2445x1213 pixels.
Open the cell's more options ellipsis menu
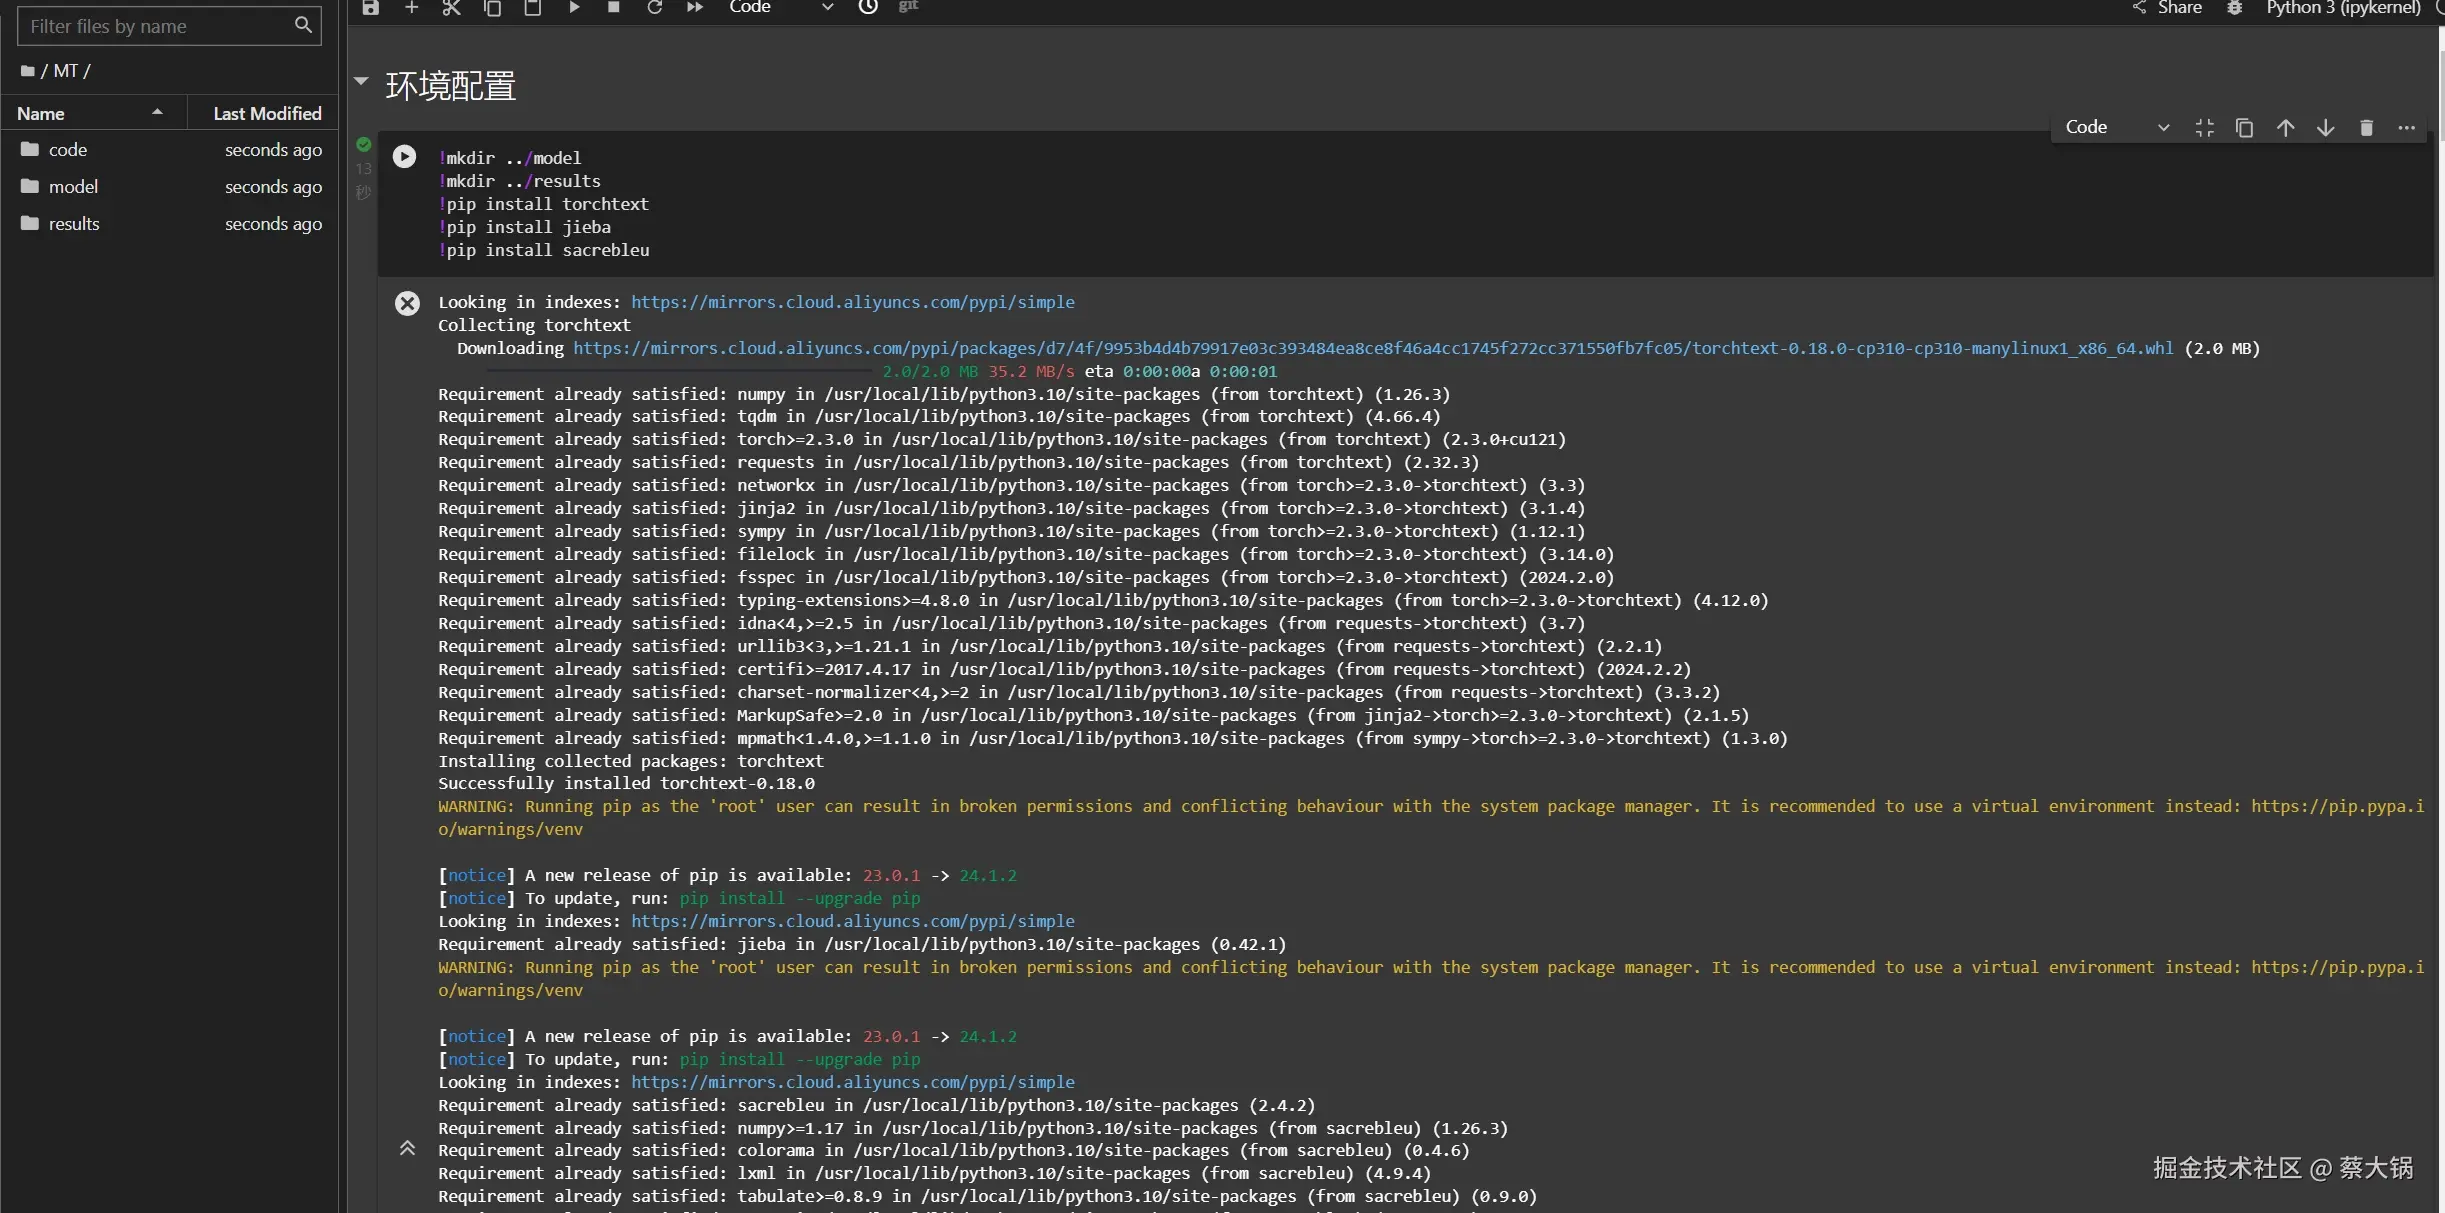[x=2406, y=128]
